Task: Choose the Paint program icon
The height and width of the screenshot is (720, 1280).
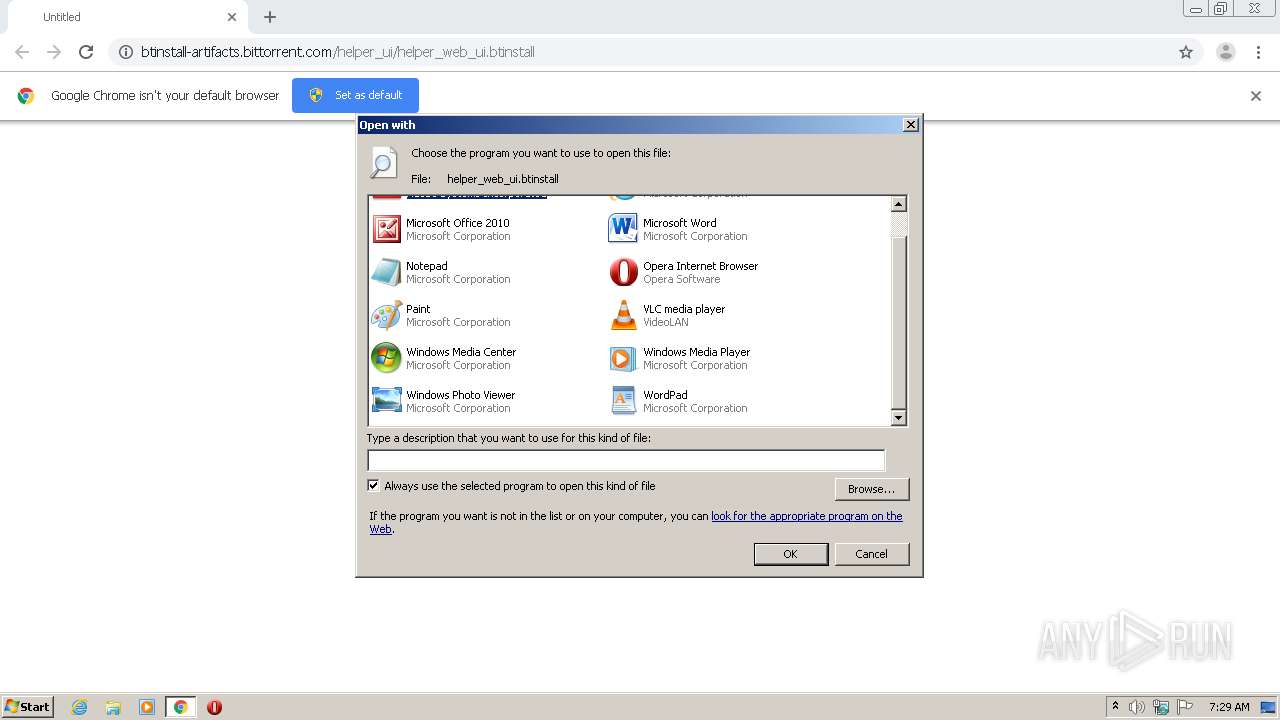Action: (x=386, y=315)
